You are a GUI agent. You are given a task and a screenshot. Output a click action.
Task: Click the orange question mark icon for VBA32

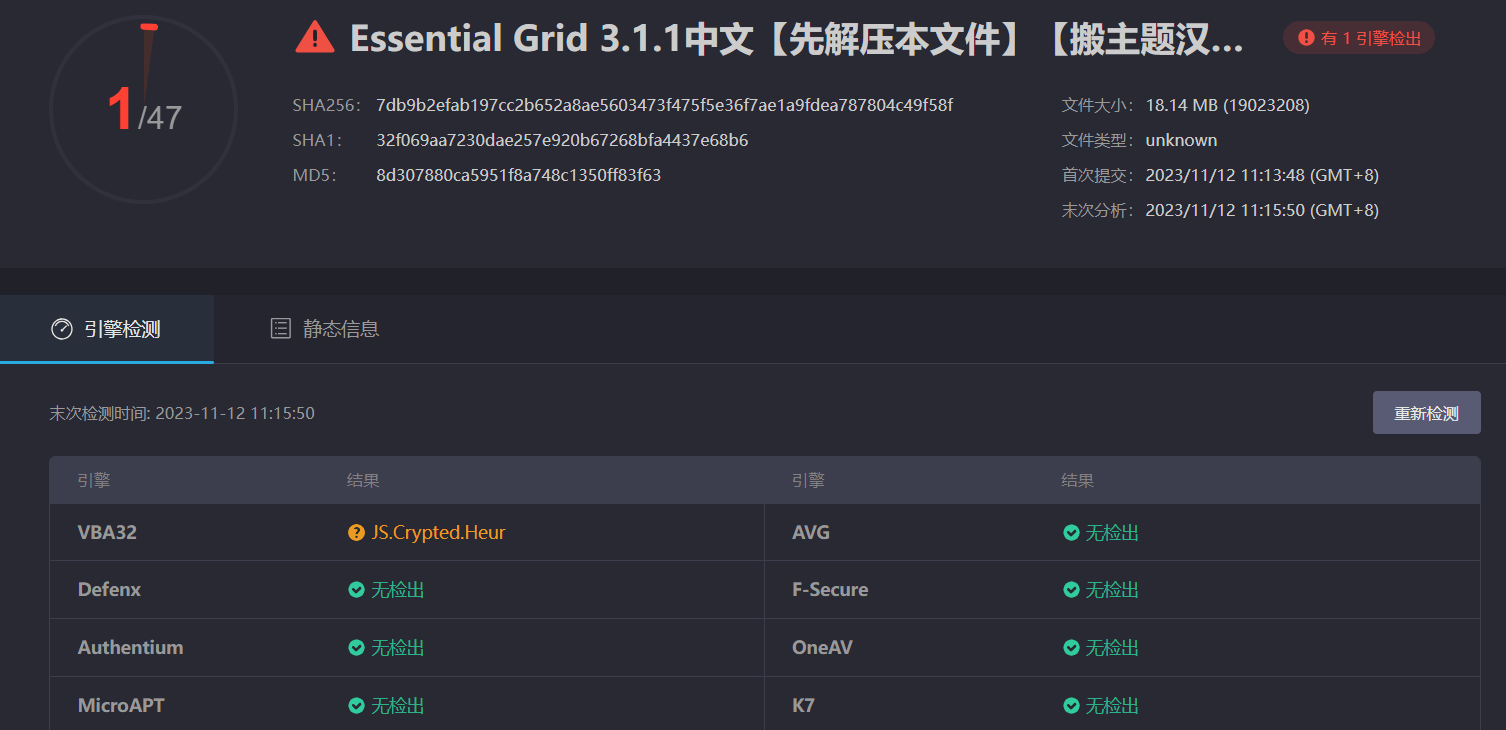tap(356, 533)
